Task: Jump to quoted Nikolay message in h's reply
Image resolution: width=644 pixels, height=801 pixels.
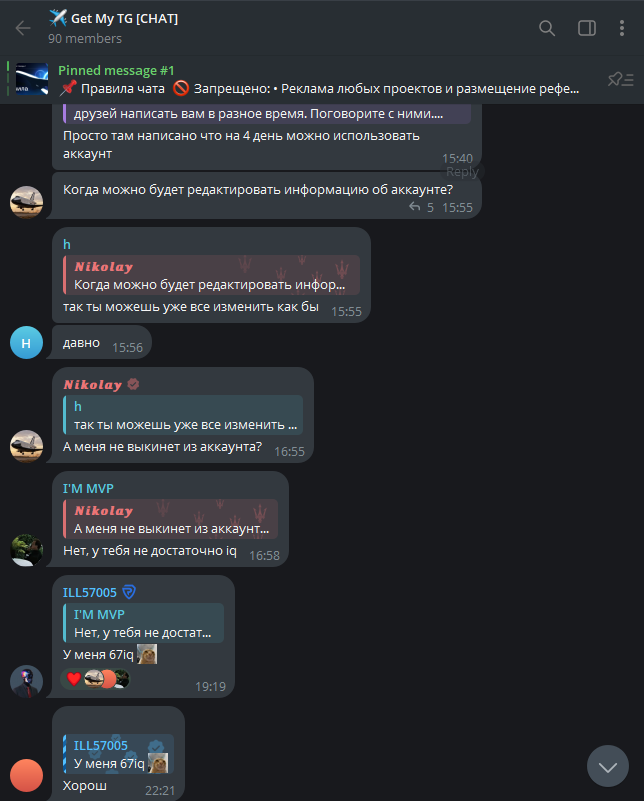Action: pos(211,275)
